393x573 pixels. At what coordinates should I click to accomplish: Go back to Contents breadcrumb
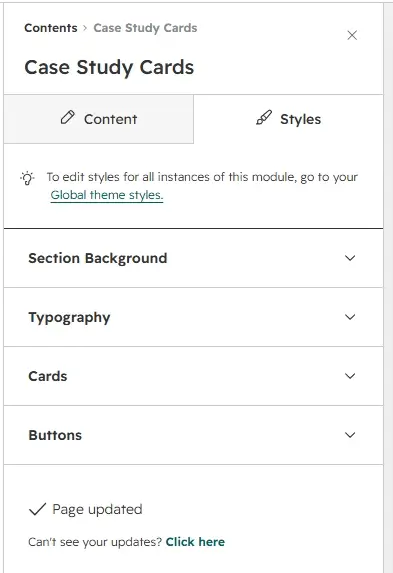point(51,28)
